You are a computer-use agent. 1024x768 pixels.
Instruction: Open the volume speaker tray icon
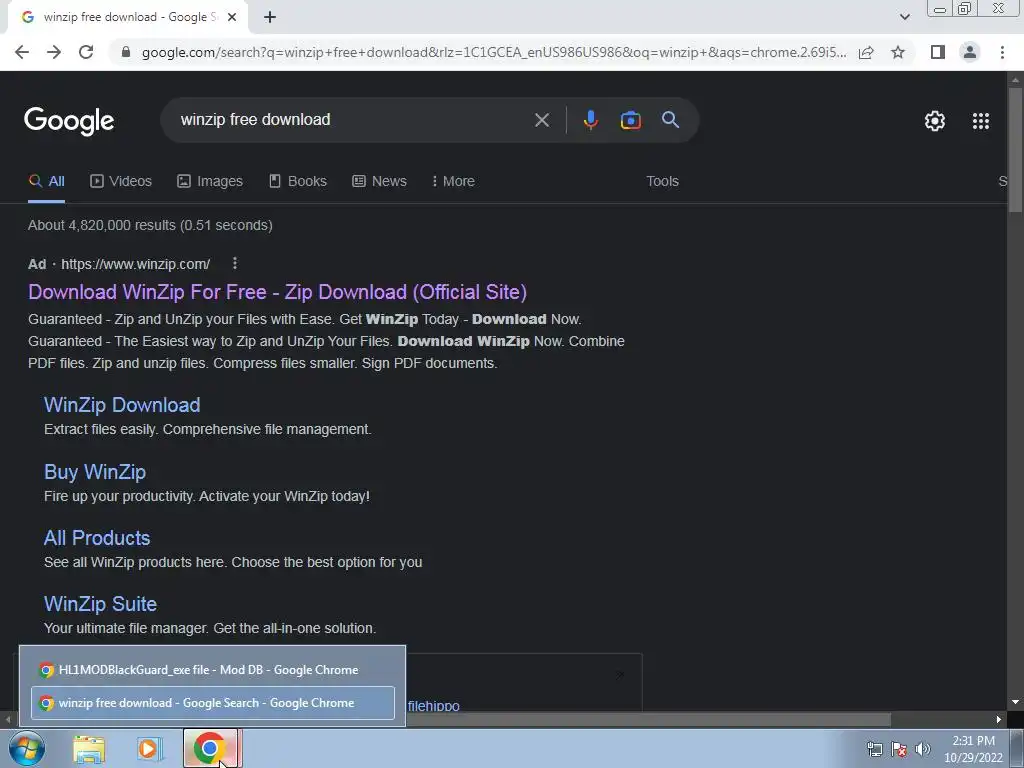click(922, 749)
